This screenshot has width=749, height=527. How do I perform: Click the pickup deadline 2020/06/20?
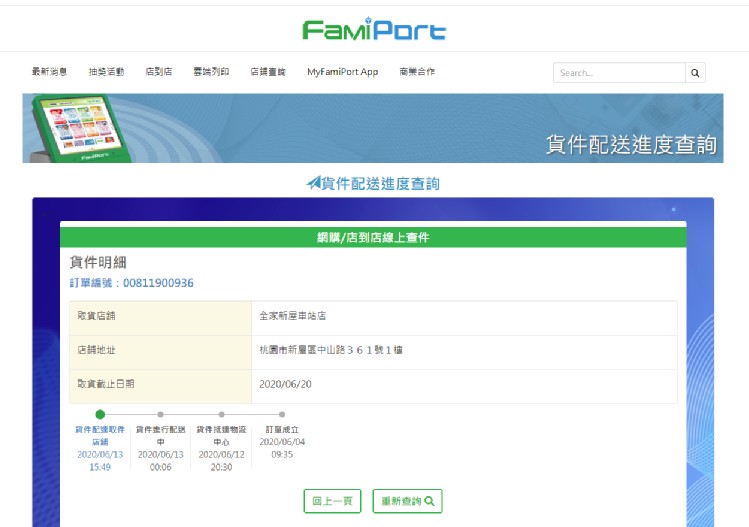285,384
